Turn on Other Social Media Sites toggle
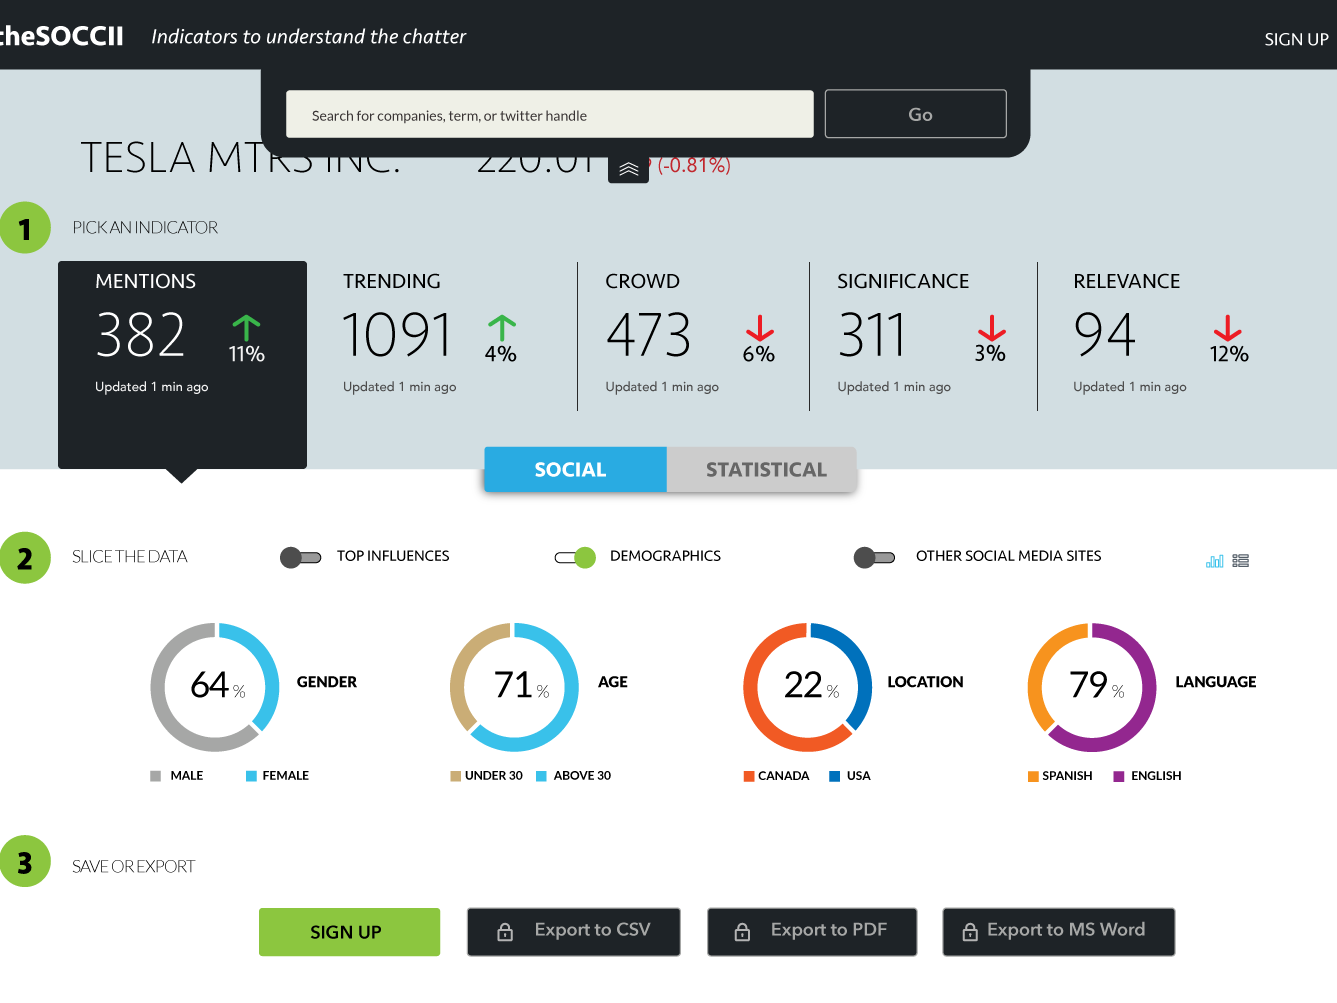The width and height of the screenshot is (1337, 1003). pyautogui.click(x=874, y=557)
